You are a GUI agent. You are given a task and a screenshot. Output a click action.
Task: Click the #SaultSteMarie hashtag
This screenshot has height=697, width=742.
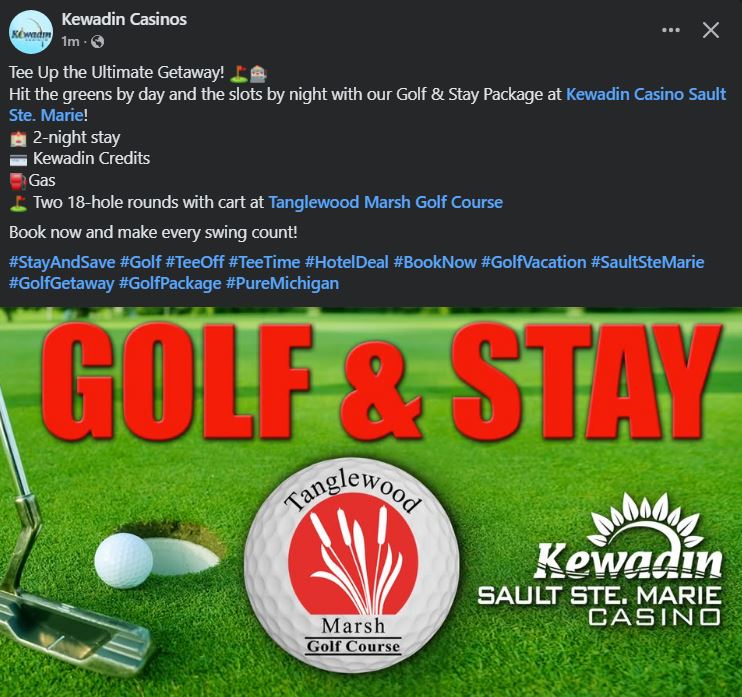click(647, 263)
